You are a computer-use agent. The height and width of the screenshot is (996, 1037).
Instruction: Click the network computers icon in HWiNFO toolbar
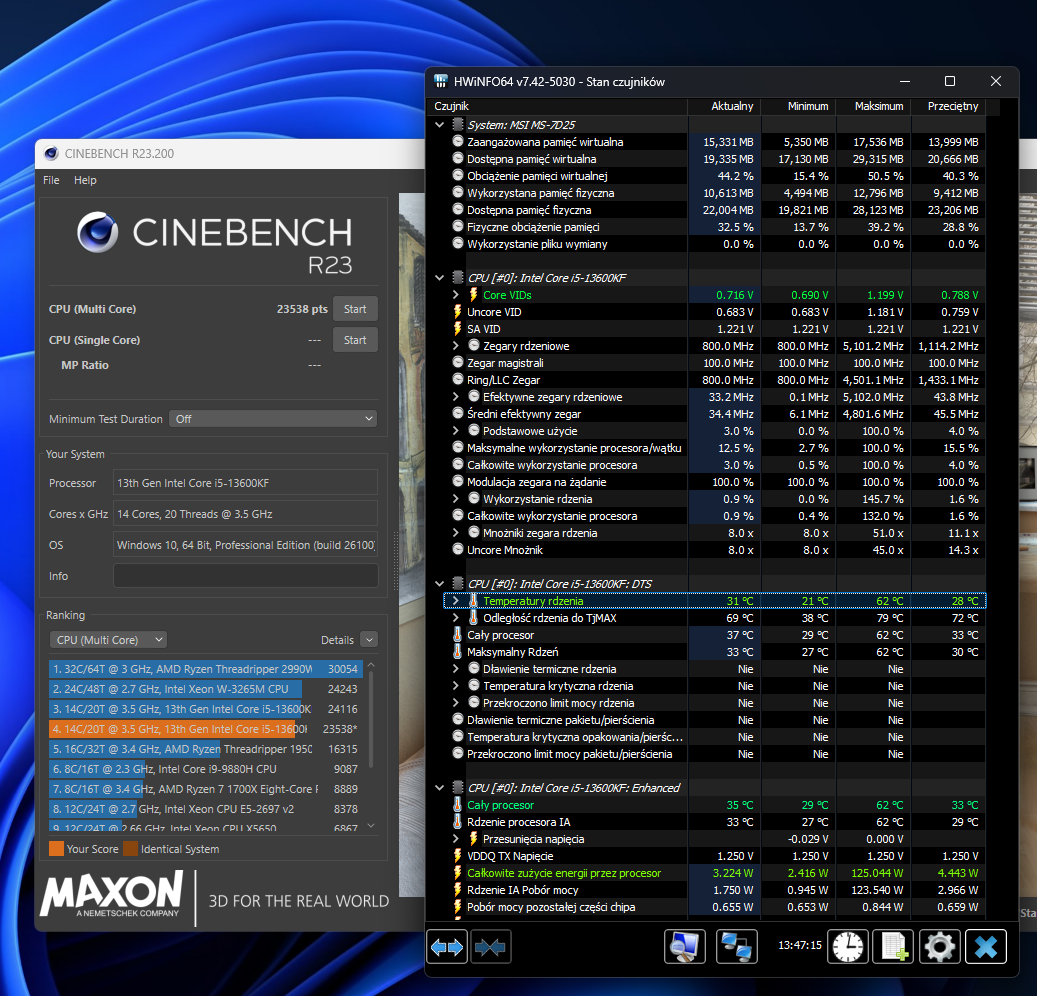[736, 947]
